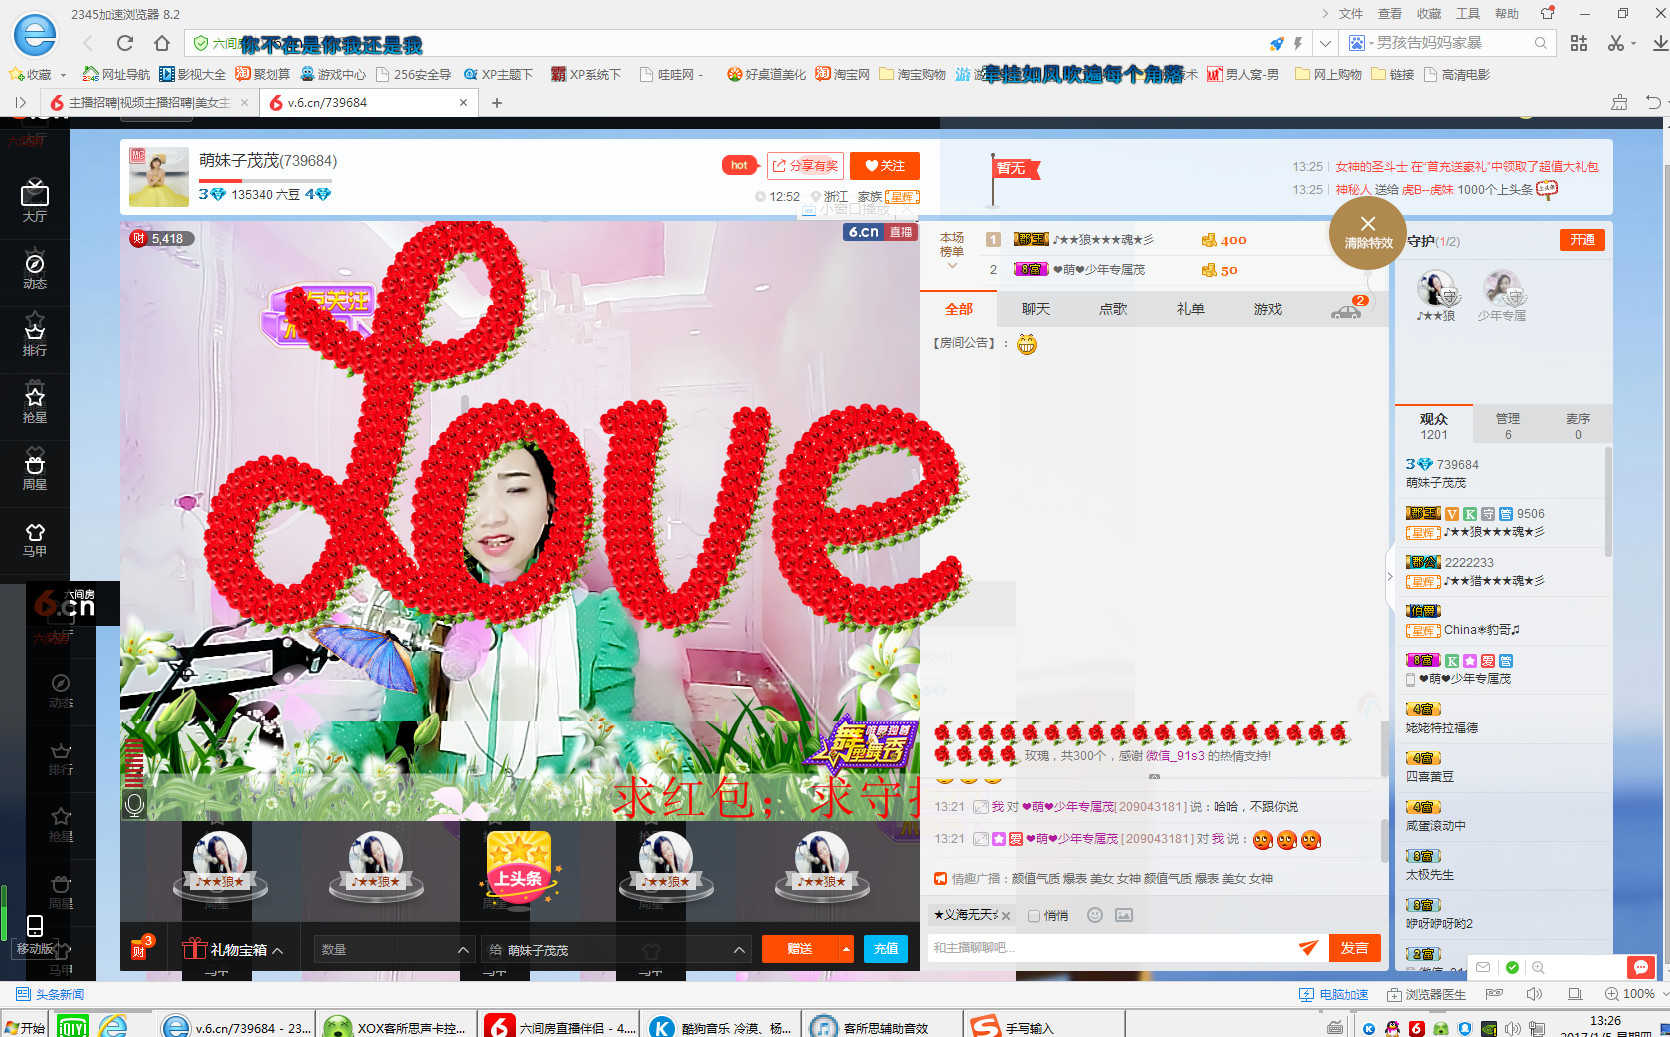Open the 收藏 favorites dropdown arrow
Viewport: 1670px width, 1037px height.
63,75
